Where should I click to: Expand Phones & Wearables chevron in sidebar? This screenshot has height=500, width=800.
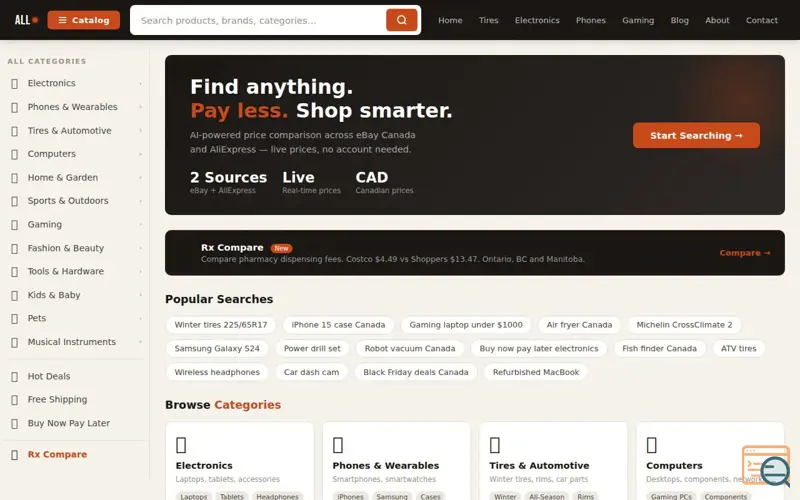140,107
